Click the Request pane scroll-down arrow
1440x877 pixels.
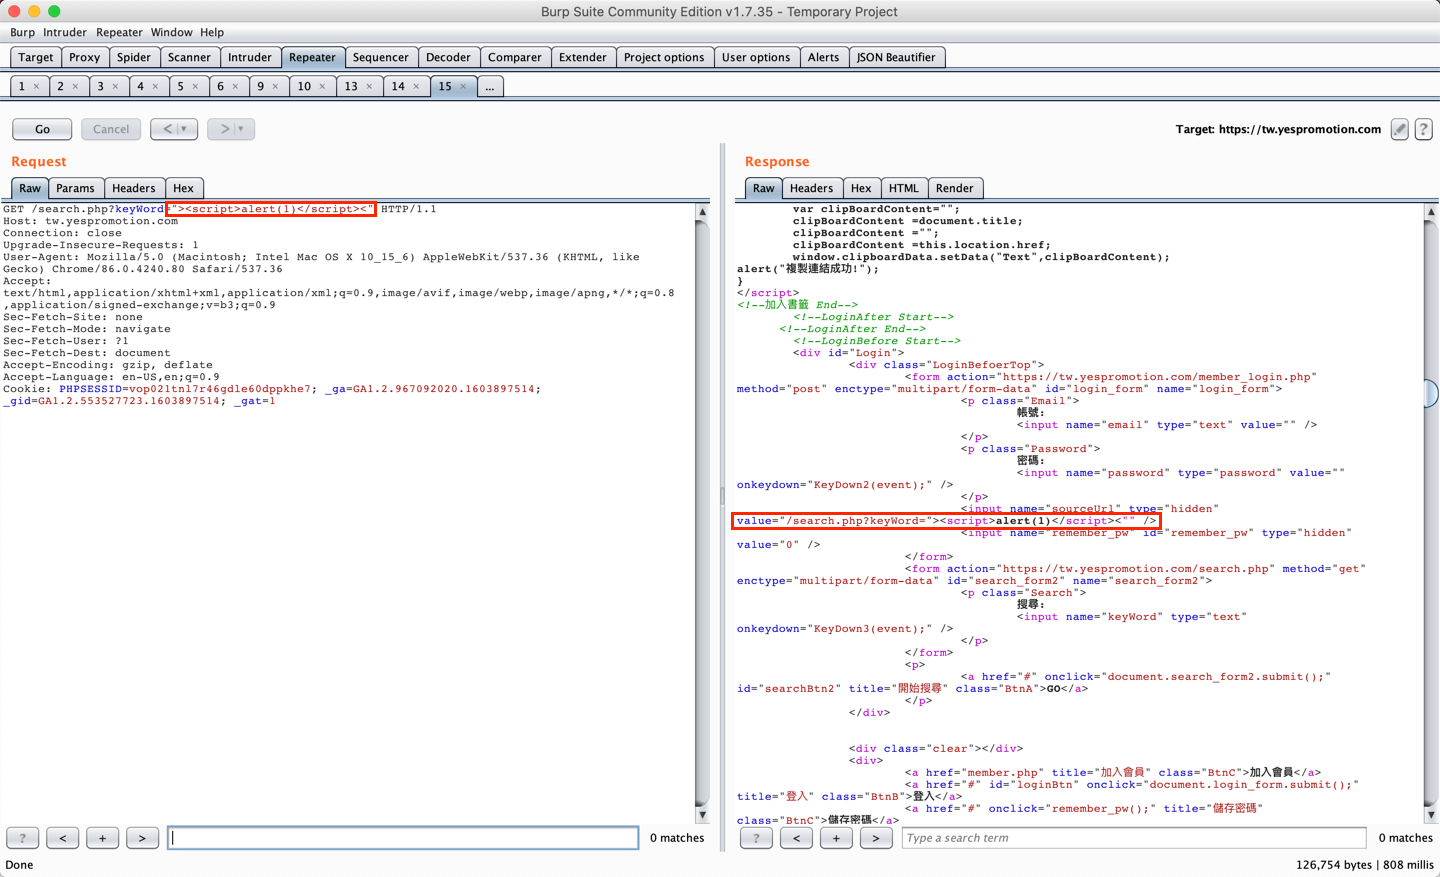pyautogui.click(x=702, y=815)
